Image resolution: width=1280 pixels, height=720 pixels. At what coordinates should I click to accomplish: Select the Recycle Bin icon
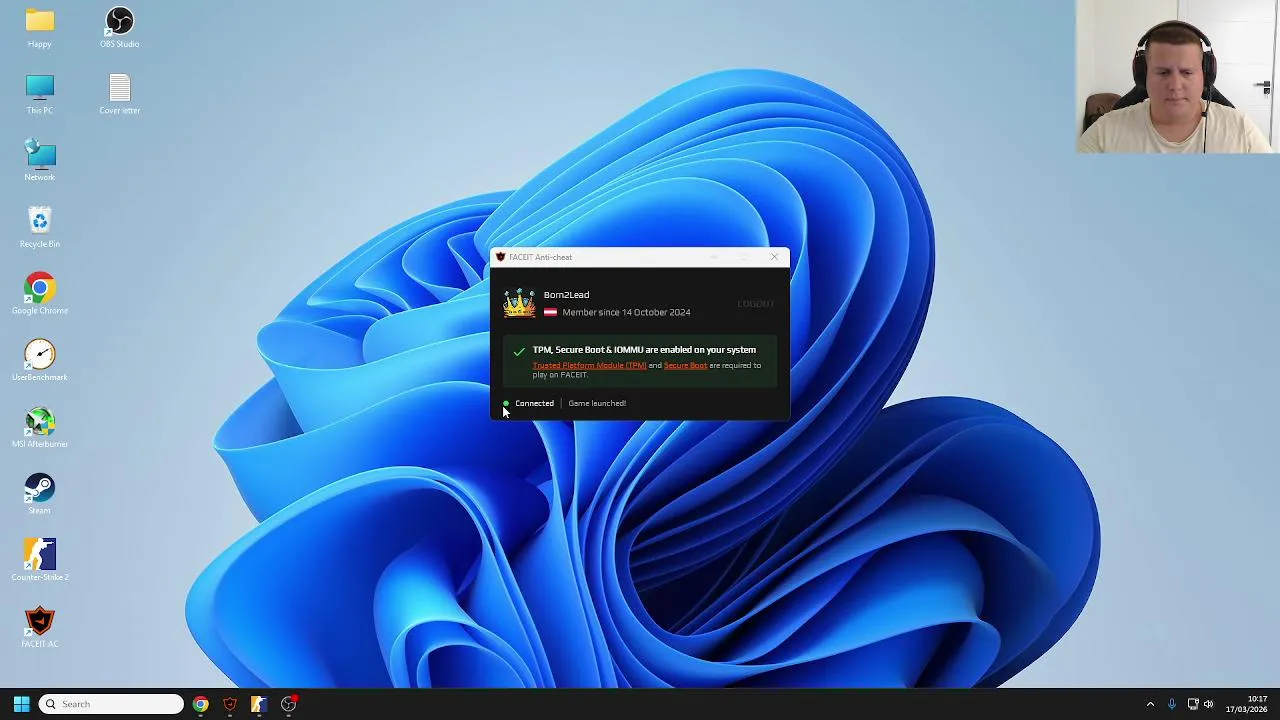pyautogui.click(x=40, y=228)
